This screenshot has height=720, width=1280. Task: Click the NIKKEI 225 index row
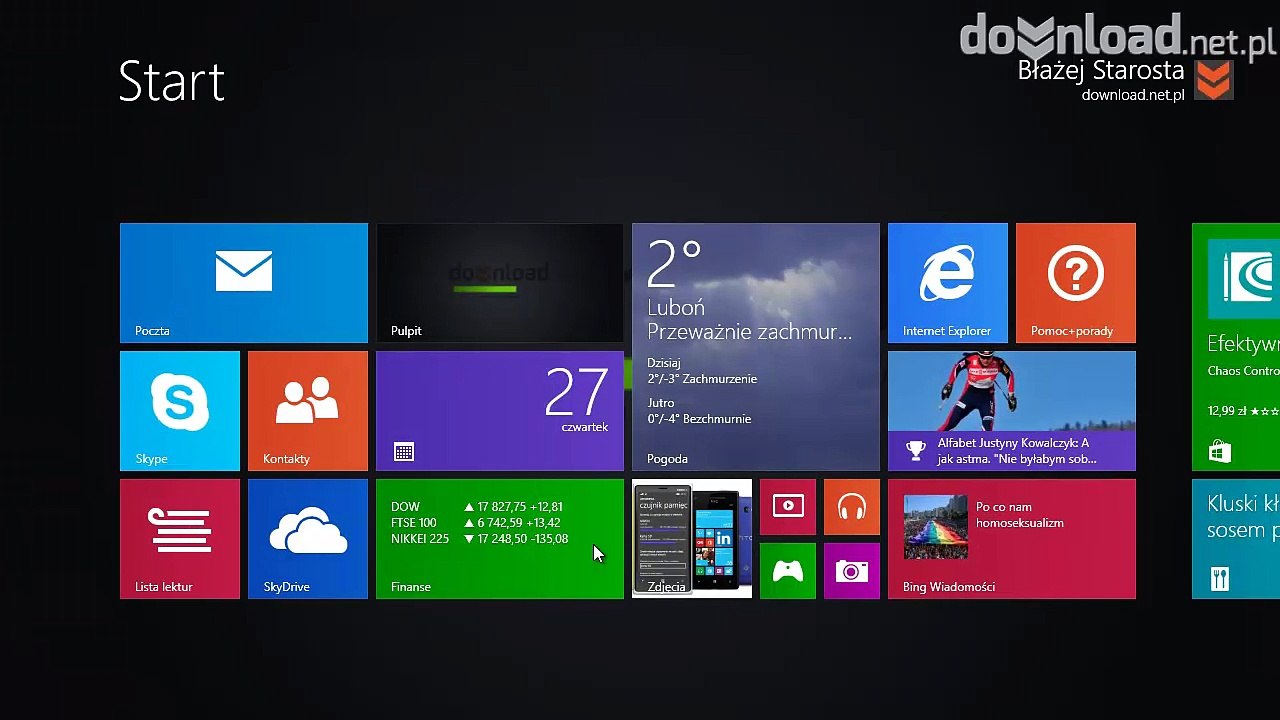[480, 539]
